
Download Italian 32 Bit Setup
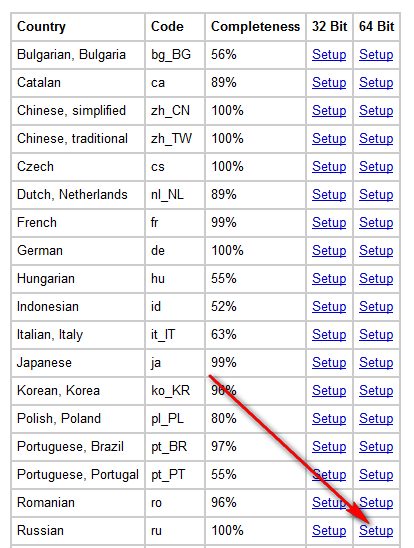[329, 334]
